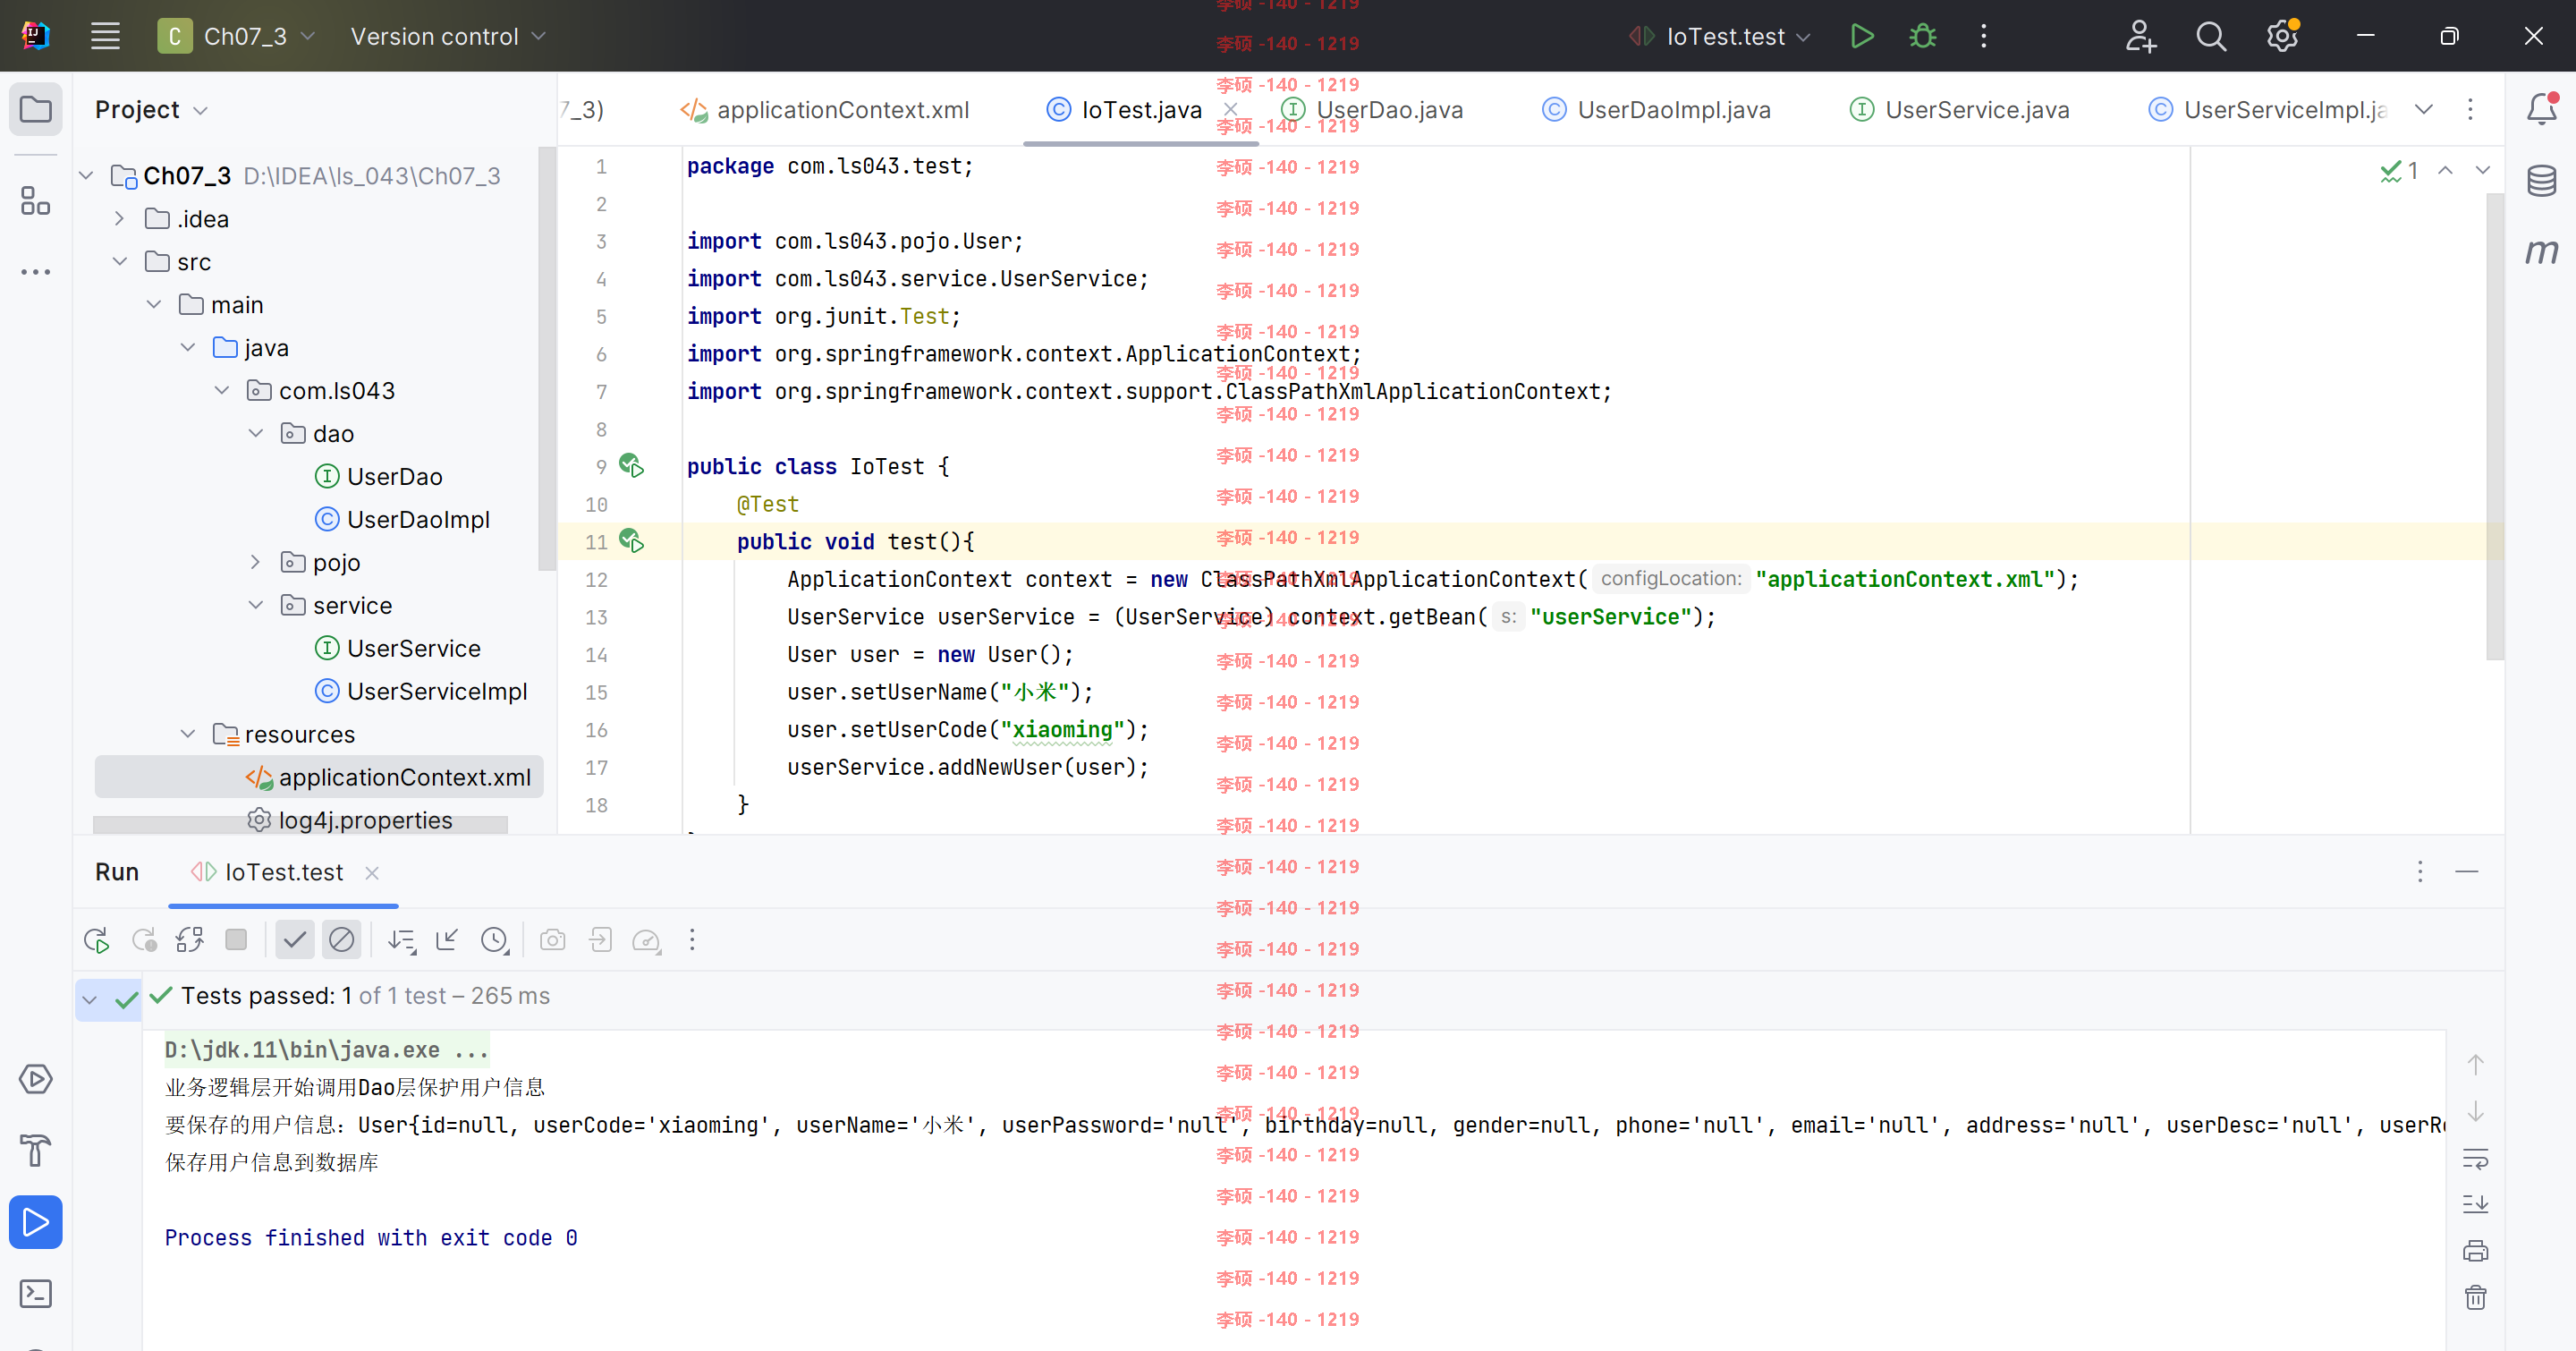Collapse the dao package

[x=255, y=433]
